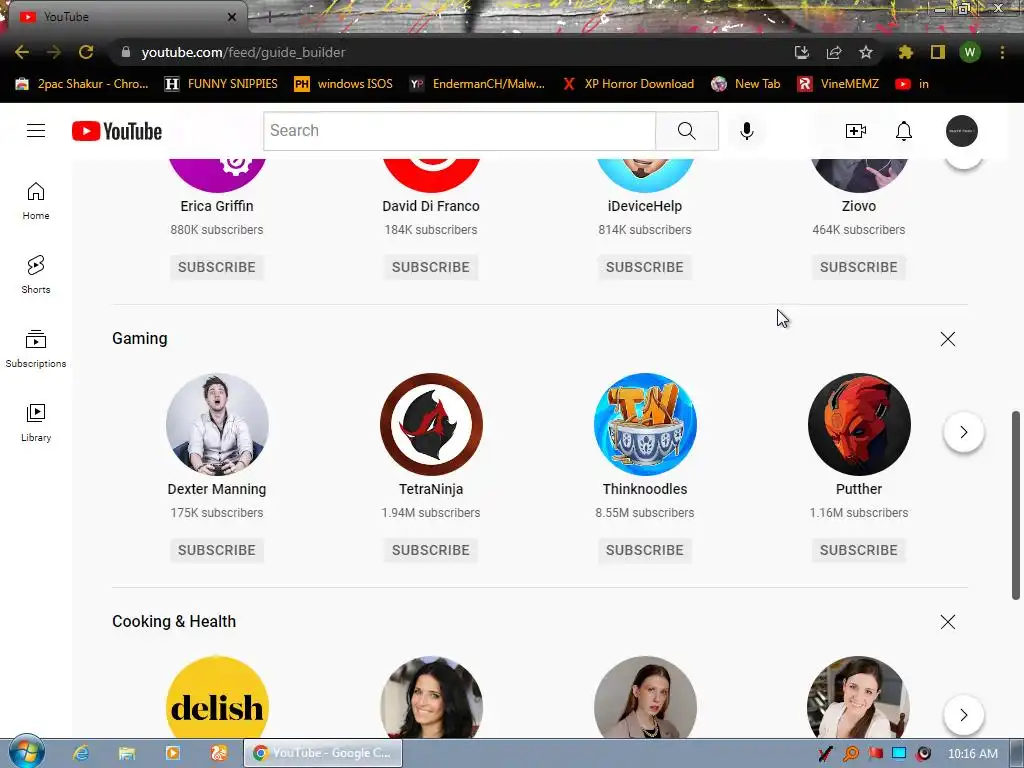Open the notifications bell
This screenshot has height=768, width=1024.
point(904,131)
